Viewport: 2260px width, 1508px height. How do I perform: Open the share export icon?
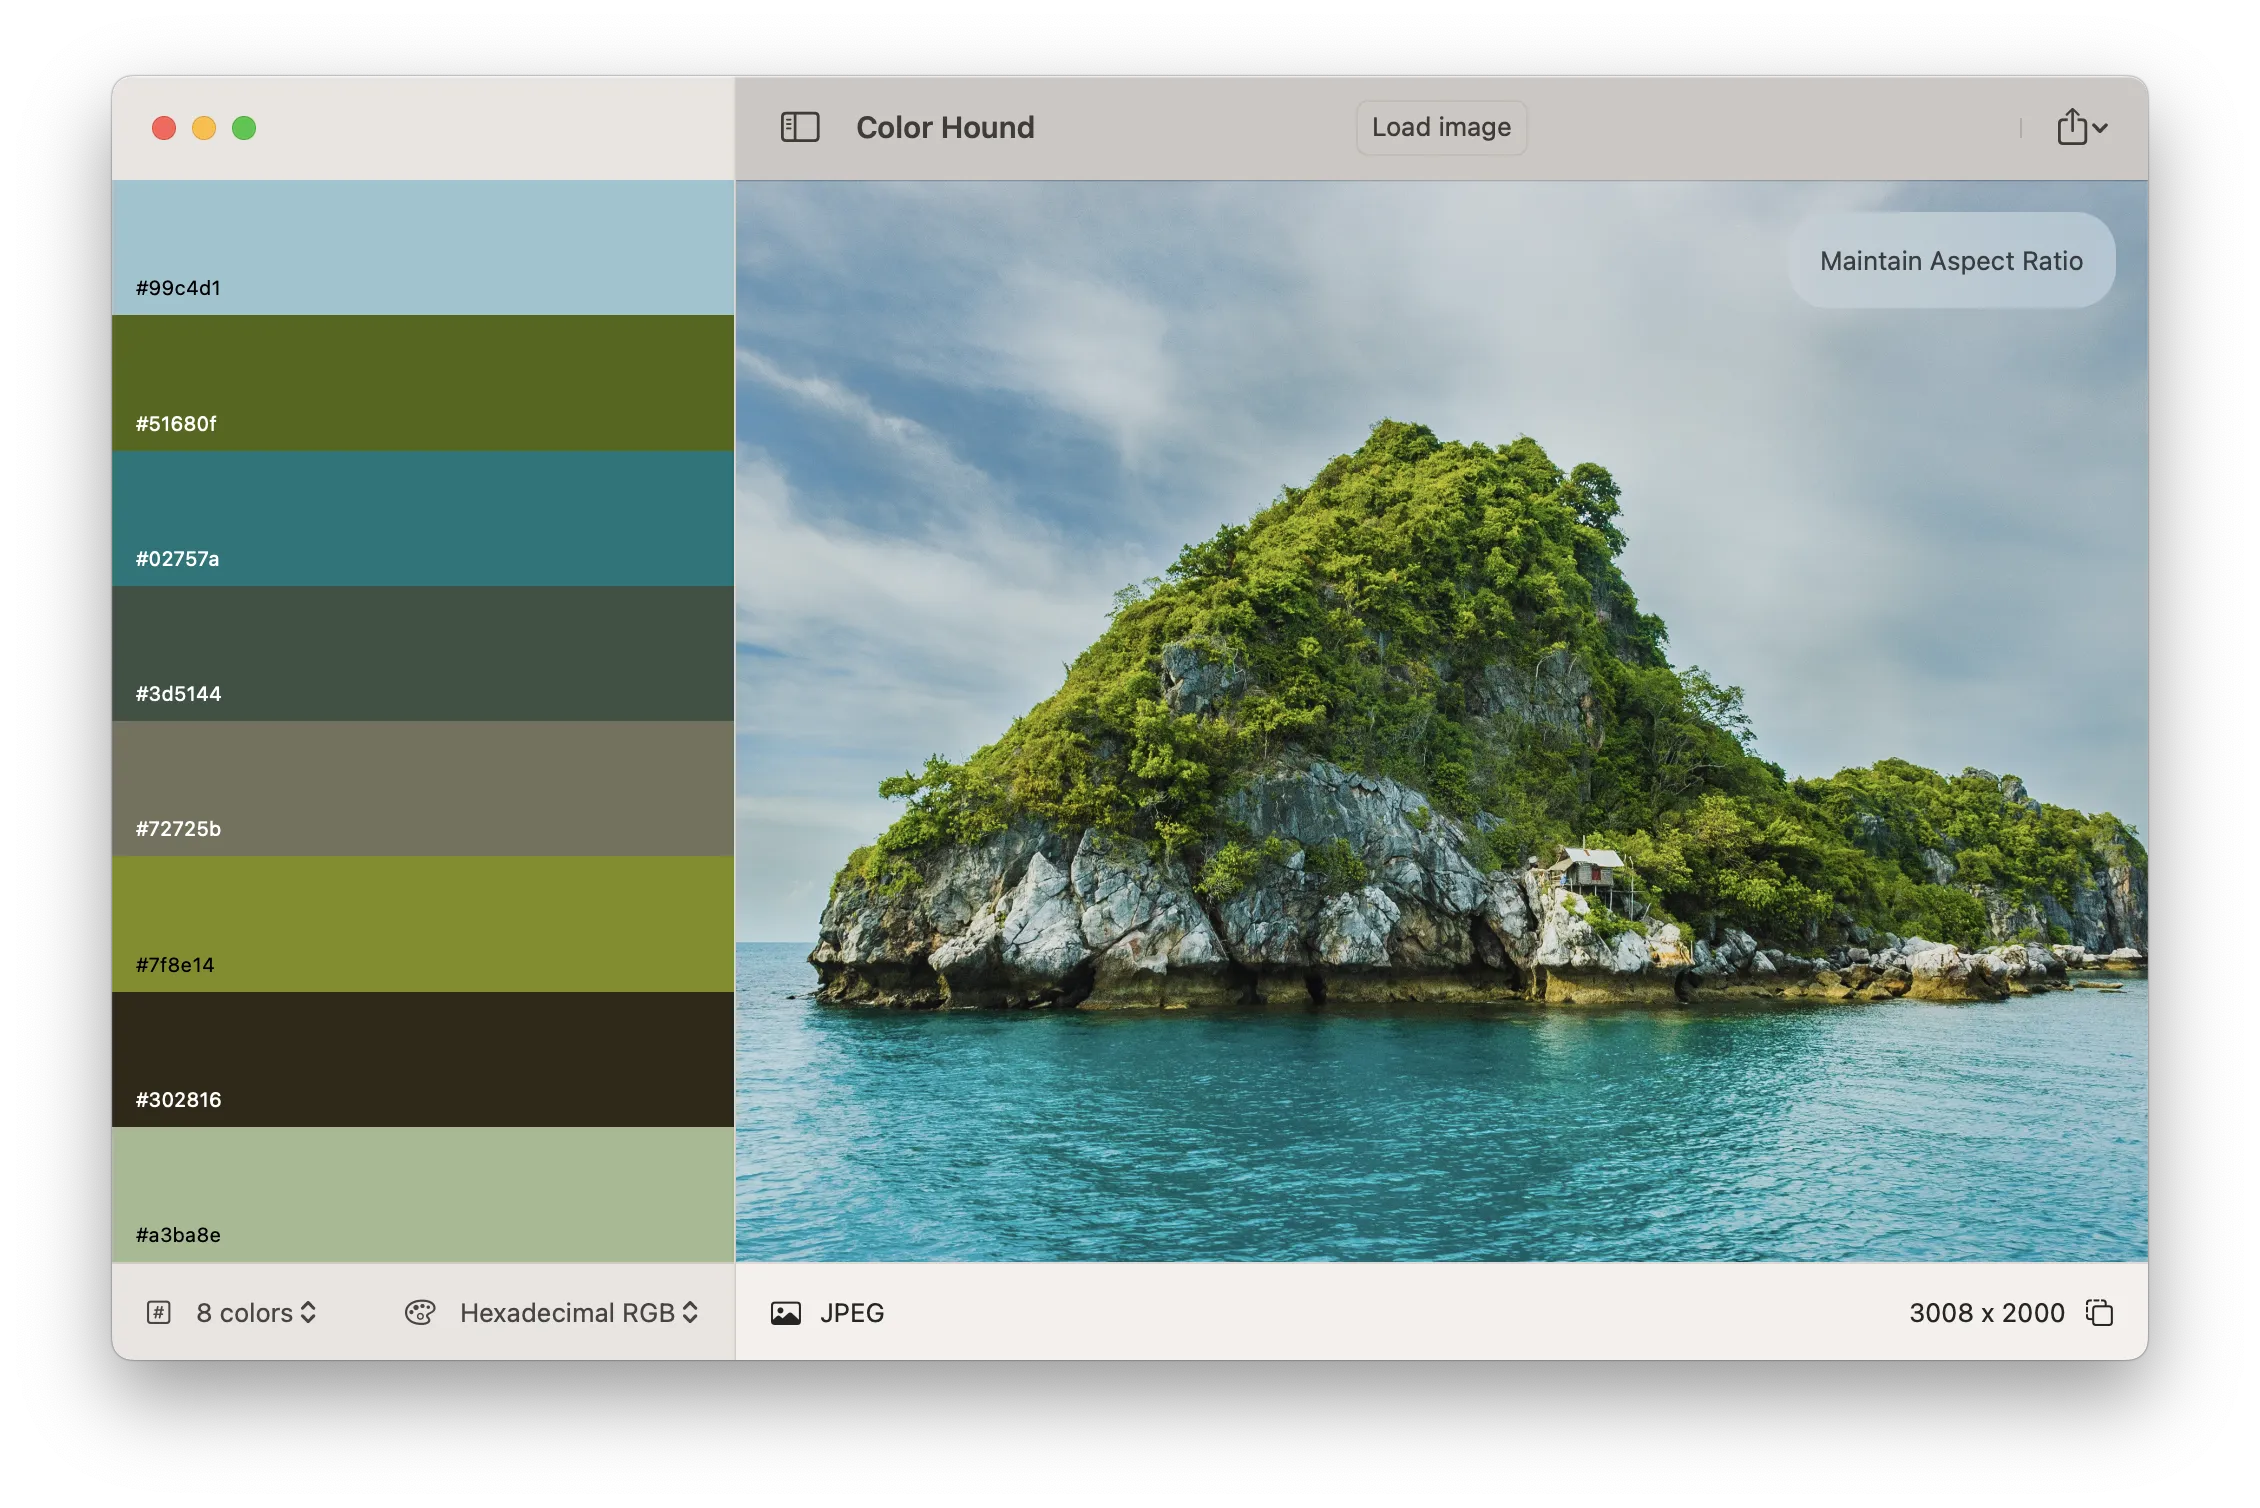point(2072,127)
